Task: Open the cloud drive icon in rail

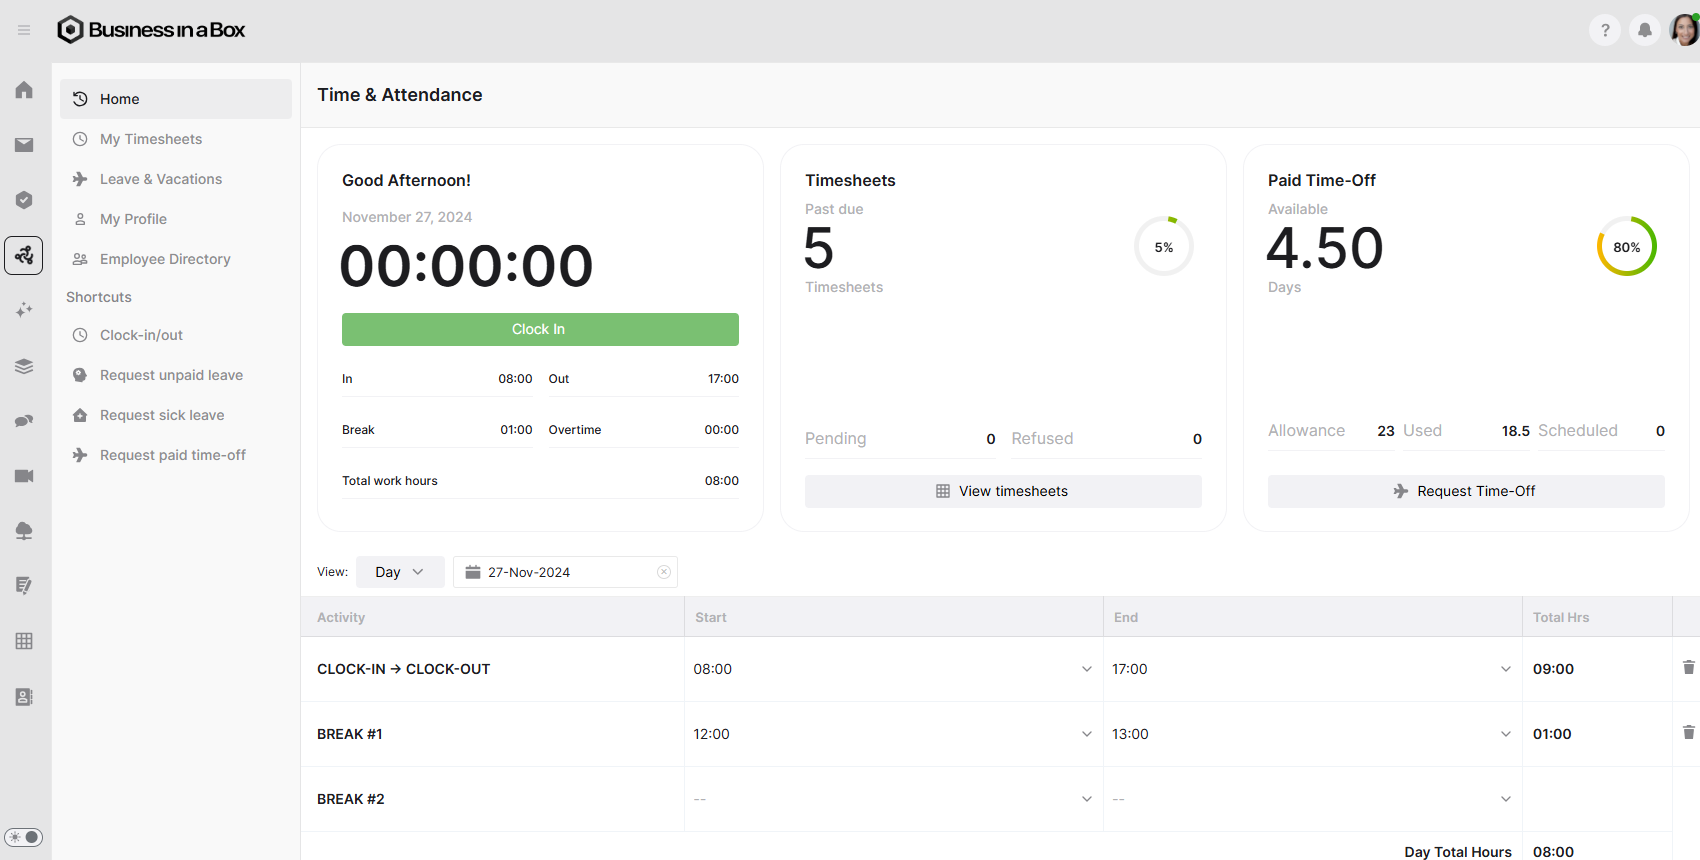Action: pos(24,531)
